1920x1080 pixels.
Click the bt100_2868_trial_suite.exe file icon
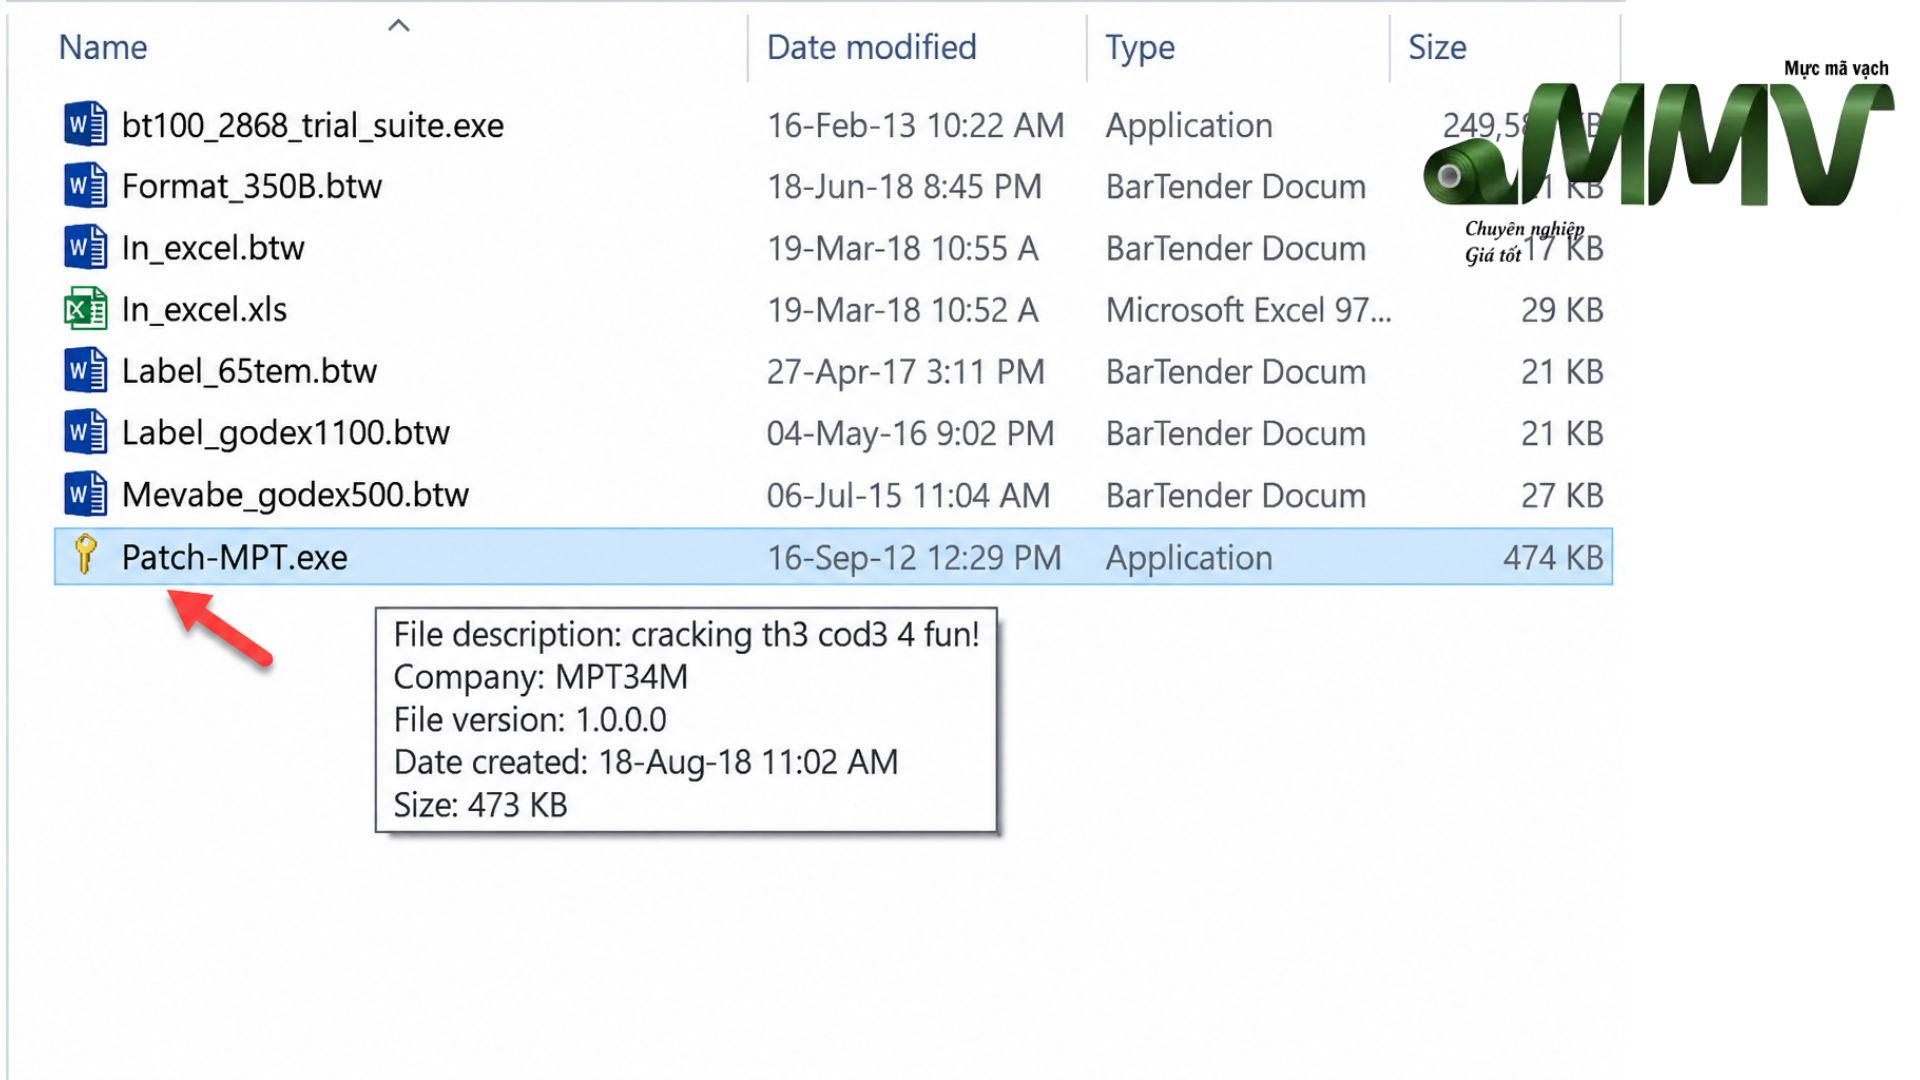[x=85, y=125]
